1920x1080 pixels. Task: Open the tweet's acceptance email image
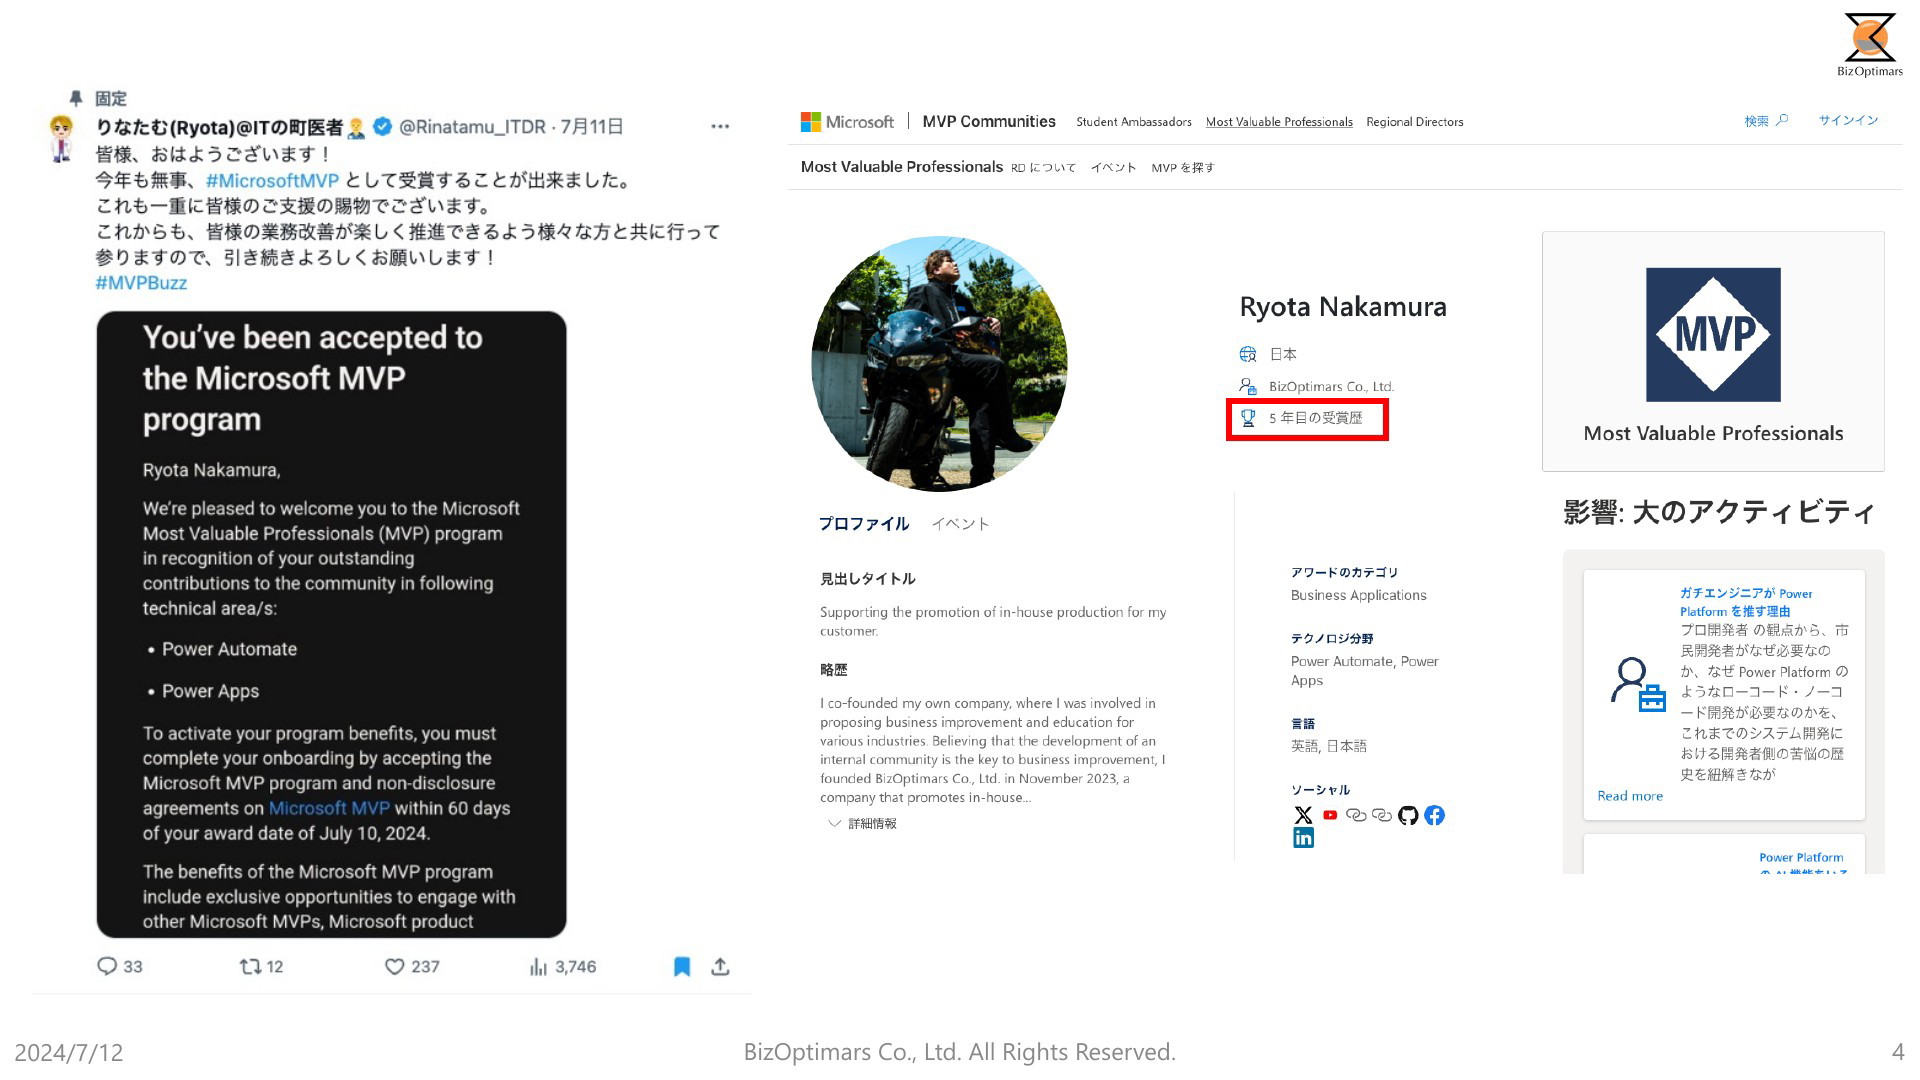331,624
